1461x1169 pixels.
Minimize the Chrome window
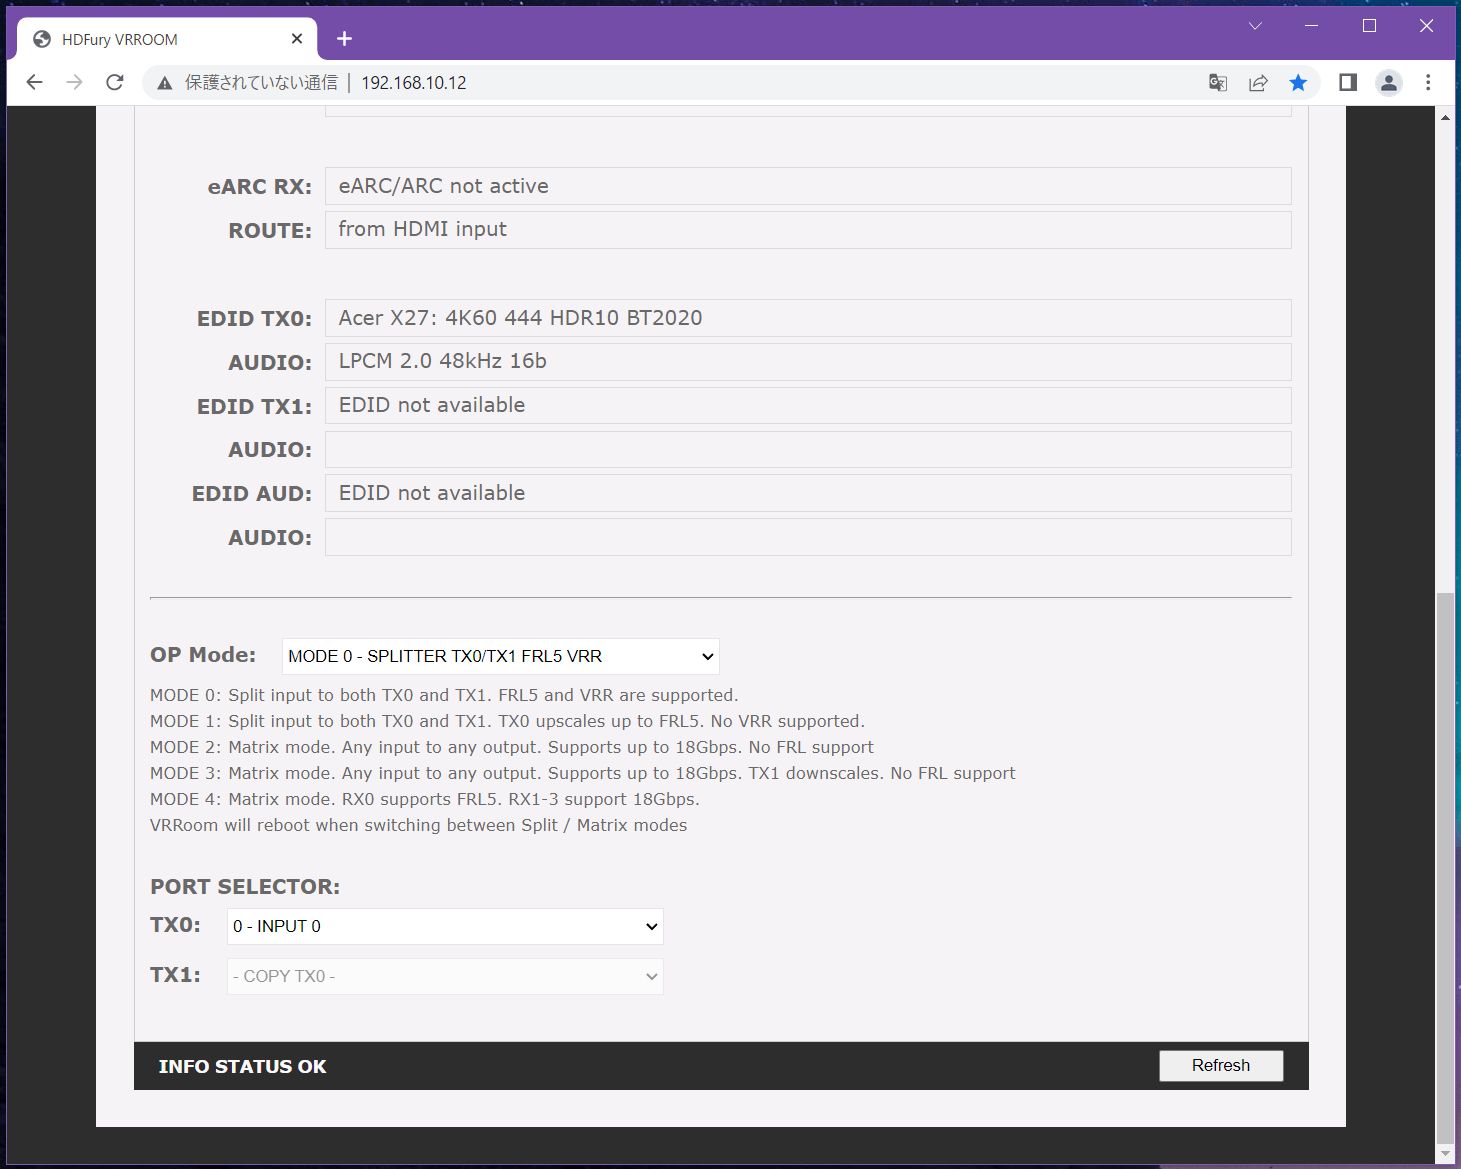[x=1312, y=26]
